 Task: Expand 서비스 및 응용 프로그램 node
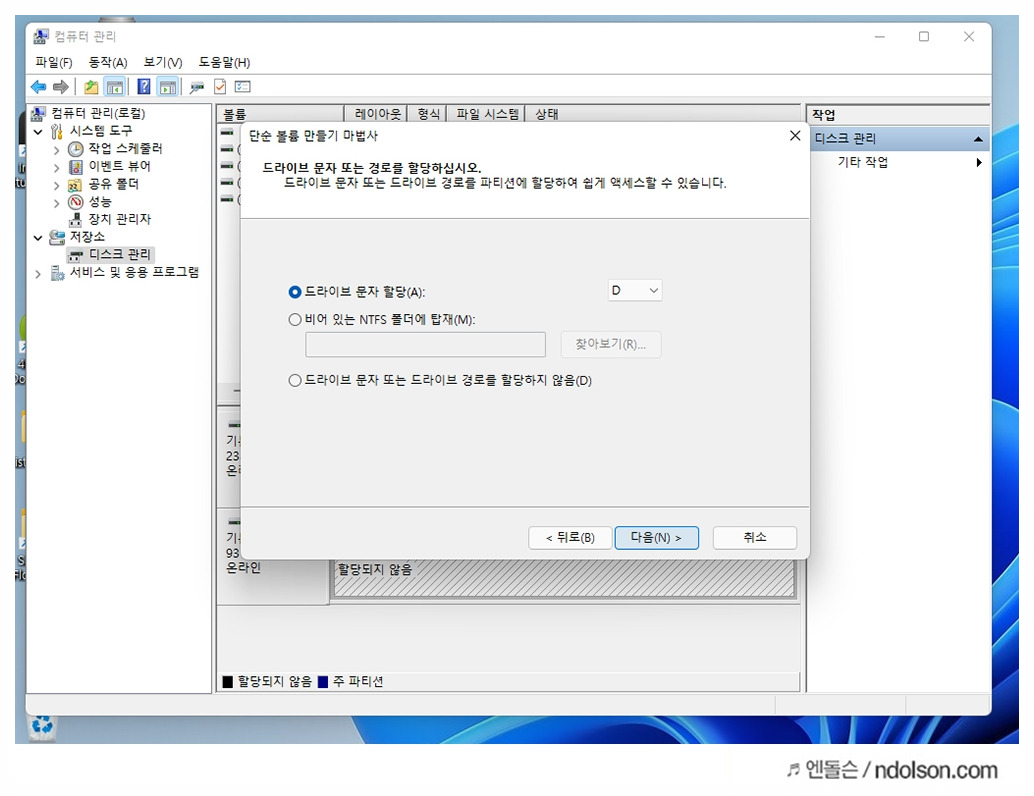38,273
